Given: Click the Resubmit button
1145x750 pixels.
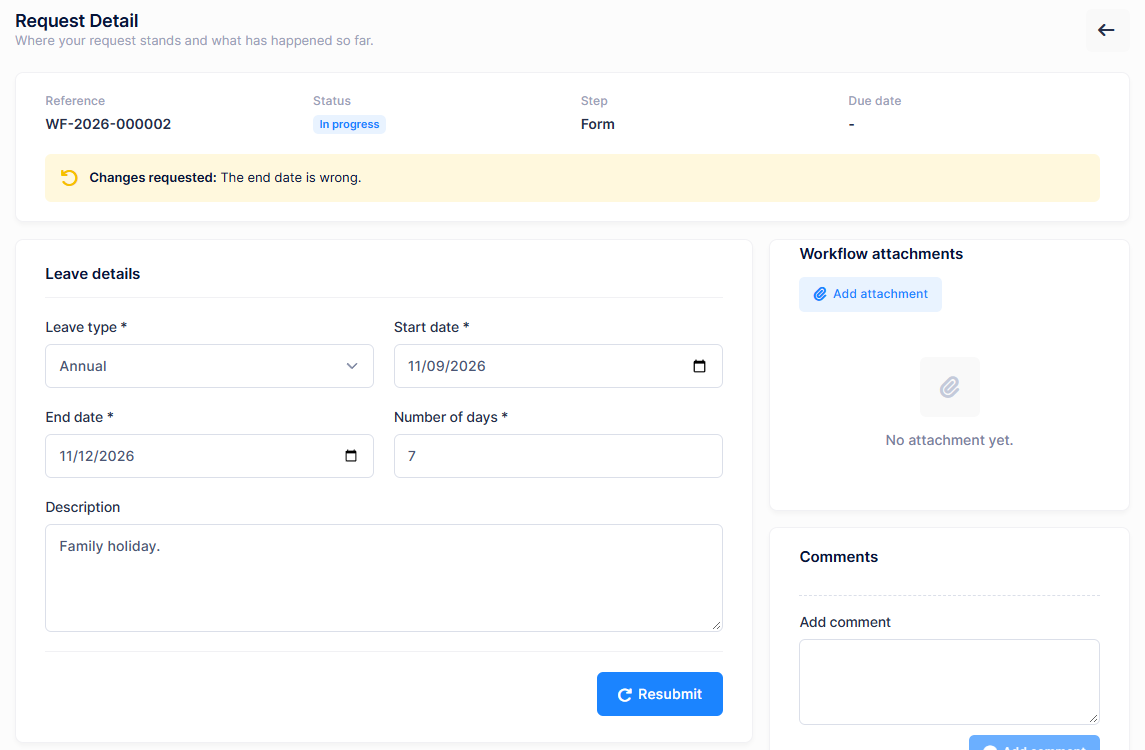Looking at the screenshot, I should click(x=659, y=694).
